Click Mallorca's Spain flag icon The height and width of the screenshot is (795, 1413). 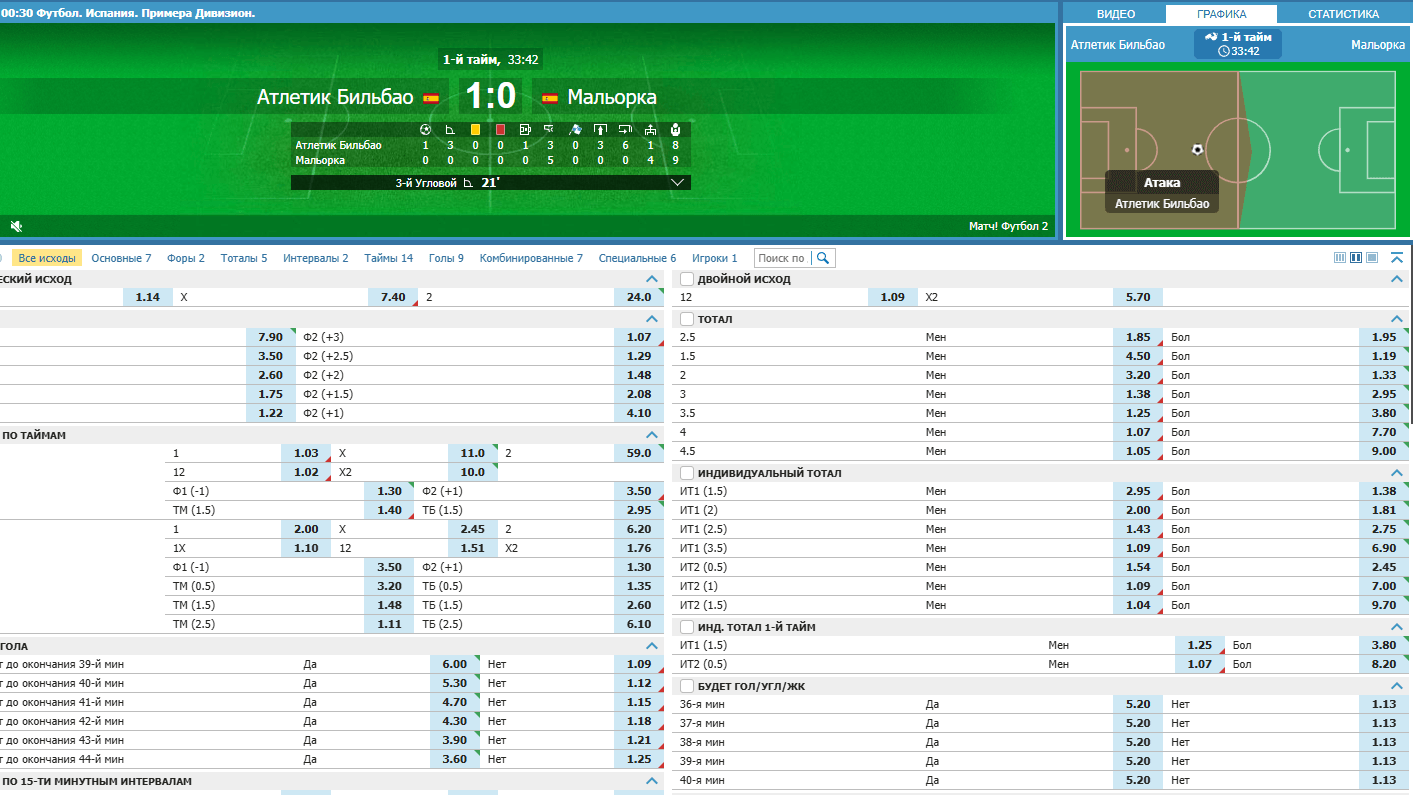click(549, 98)
